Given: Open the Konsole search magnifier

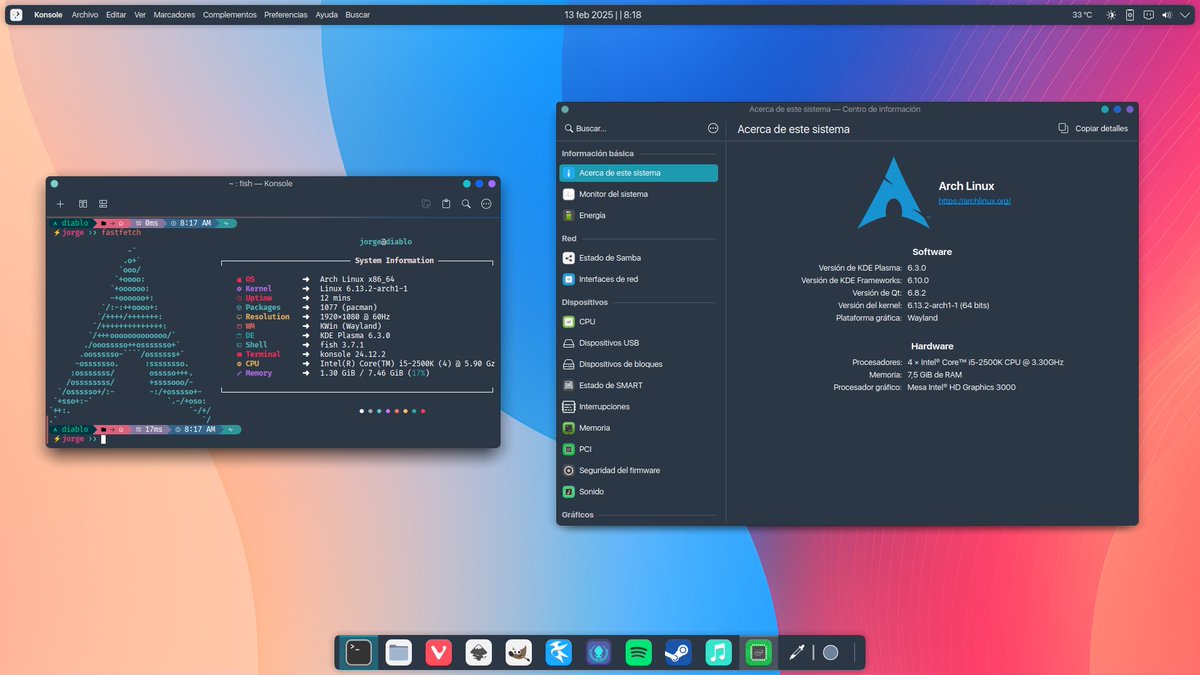Looking at the screenshot, I should click(x=466, y=204).
